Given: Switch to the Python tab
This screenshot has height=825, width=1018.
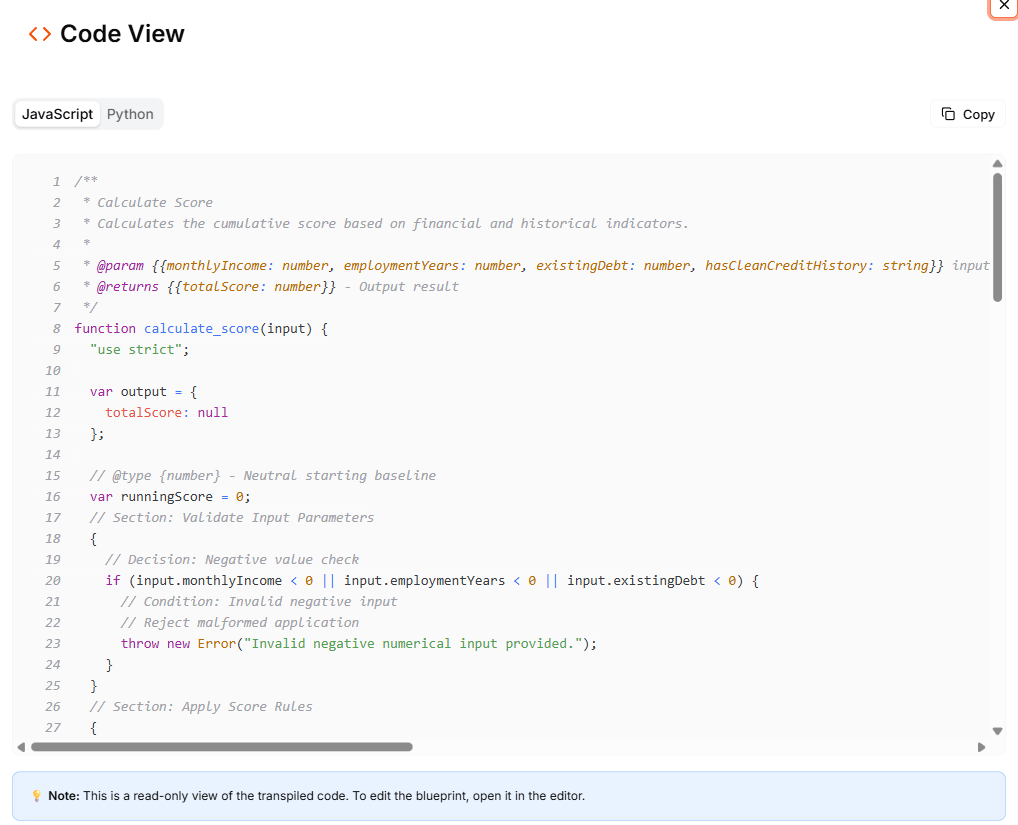Looking at the screenshot, I should 130,114.
